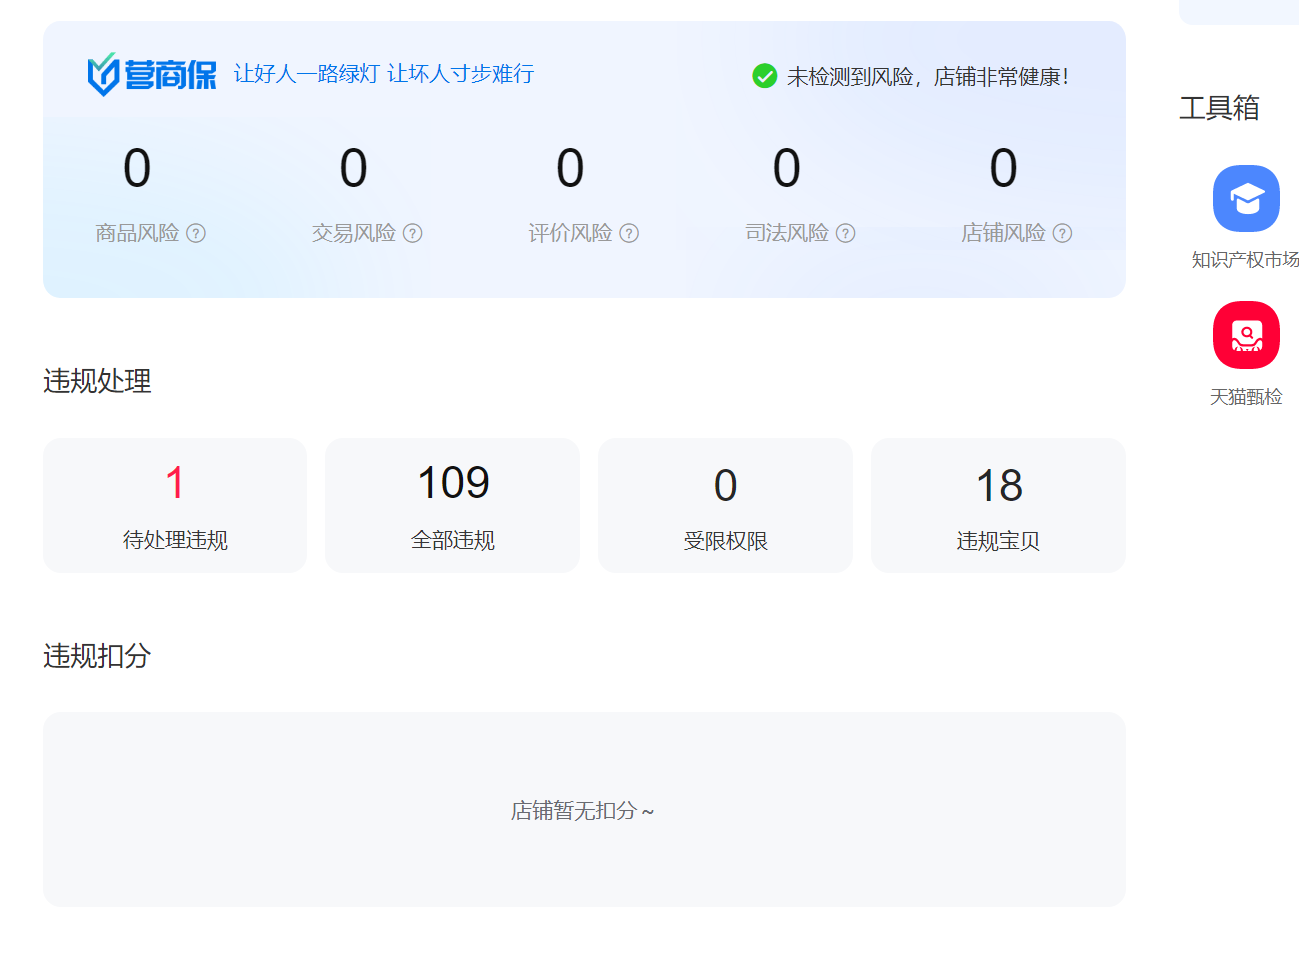
Task: Click help icon beside 评价风险
Action: [x=629, y=233]
